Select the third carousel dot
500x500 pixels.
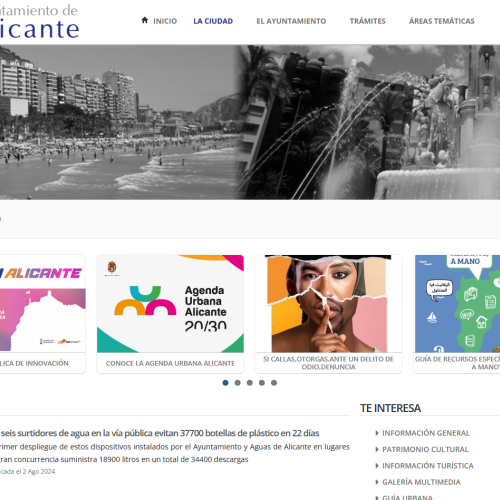250,383
